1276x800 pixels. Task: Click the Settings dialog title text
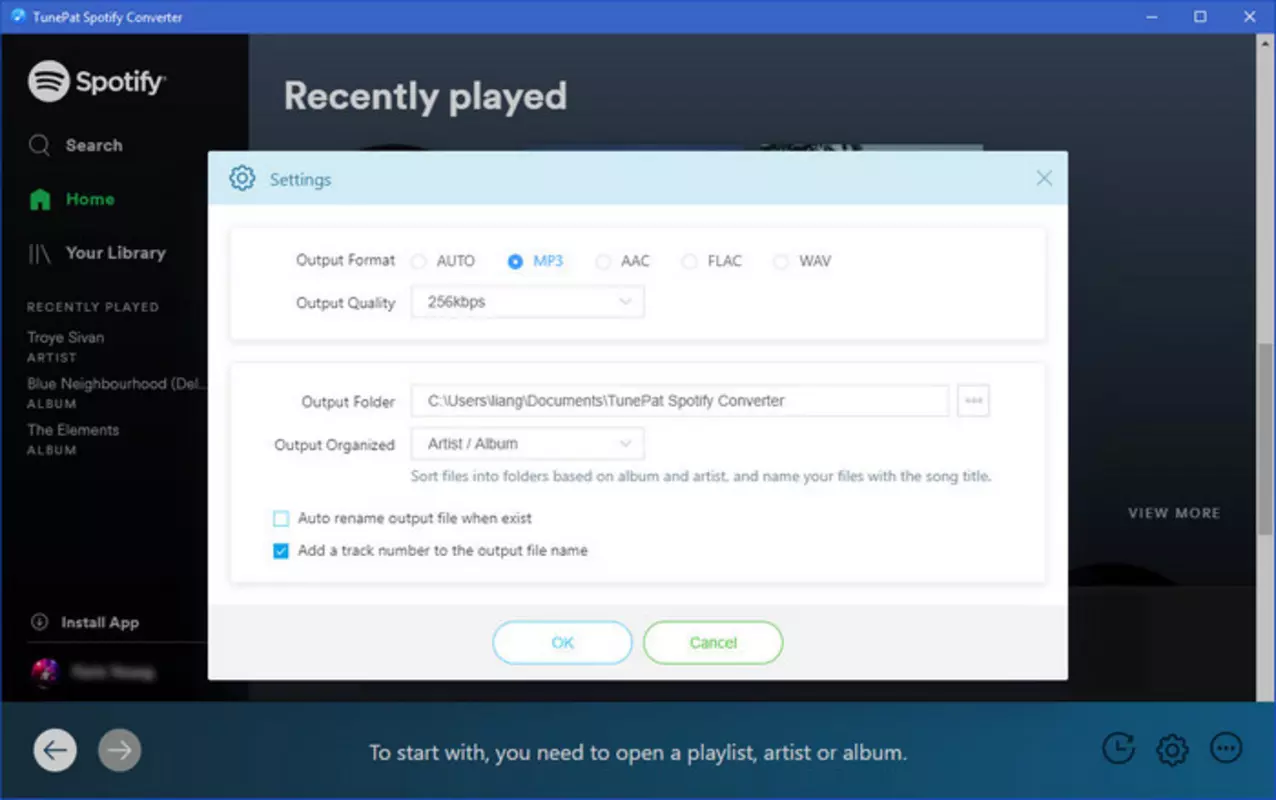tap(300, 179)
